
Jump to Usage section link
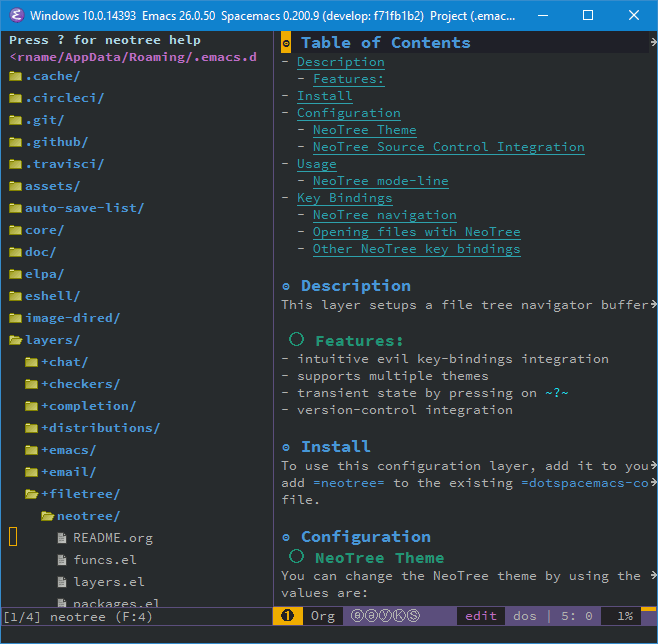click(x=317, y=164)
